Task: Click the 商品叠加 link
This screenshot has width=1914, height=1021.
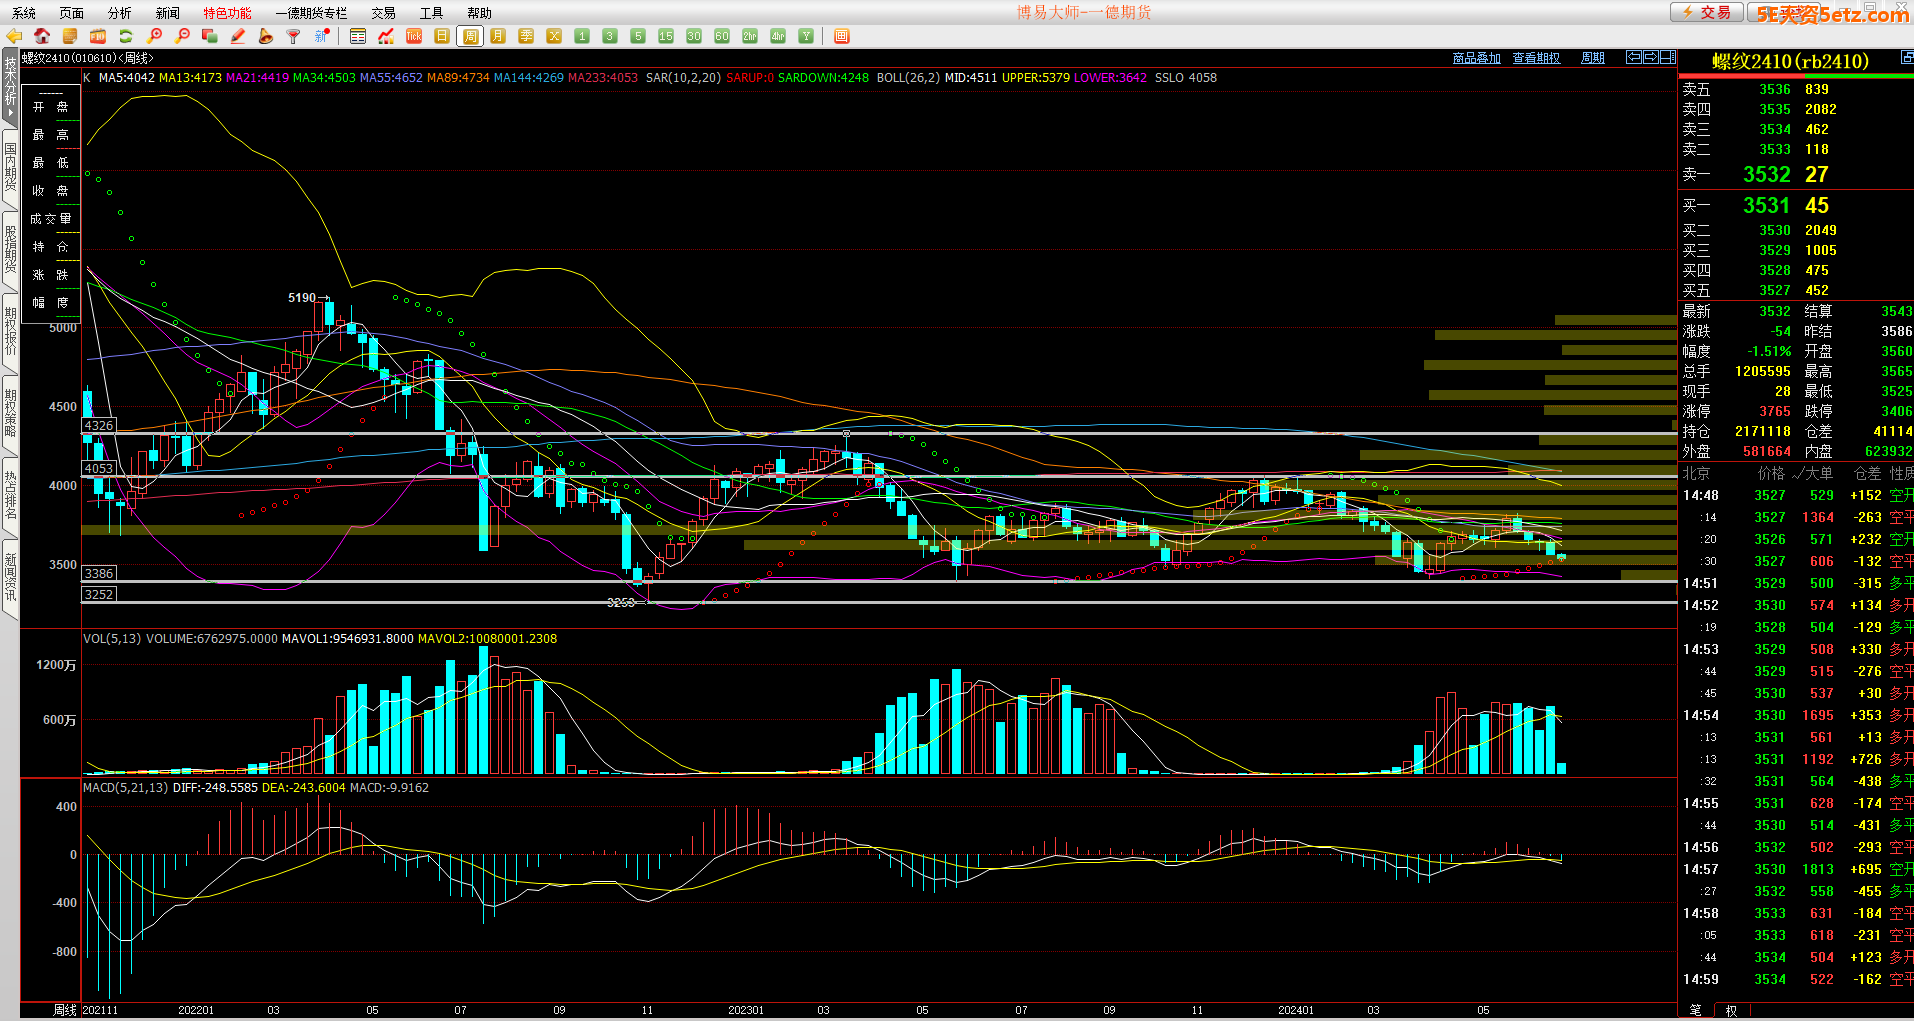Action: (1476, 58)
